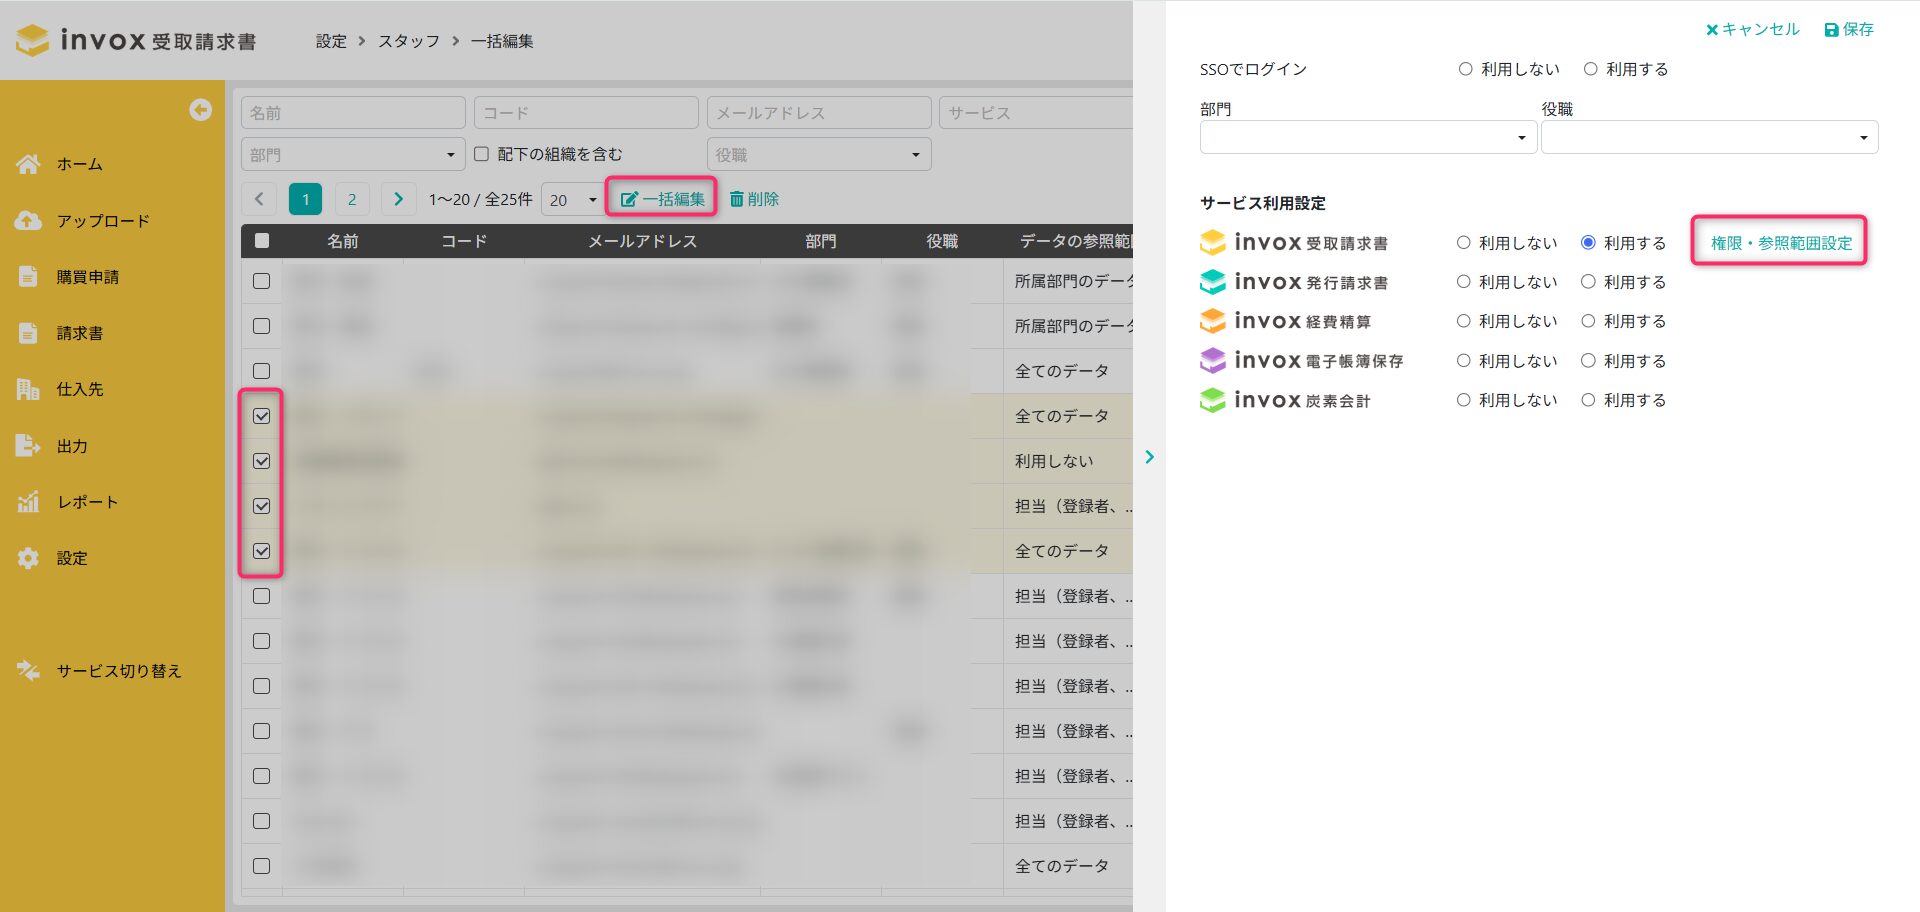Click the サービス切り替え swap icon
The width and height of the screenshot is (1920, 912).
click(28, 671)
